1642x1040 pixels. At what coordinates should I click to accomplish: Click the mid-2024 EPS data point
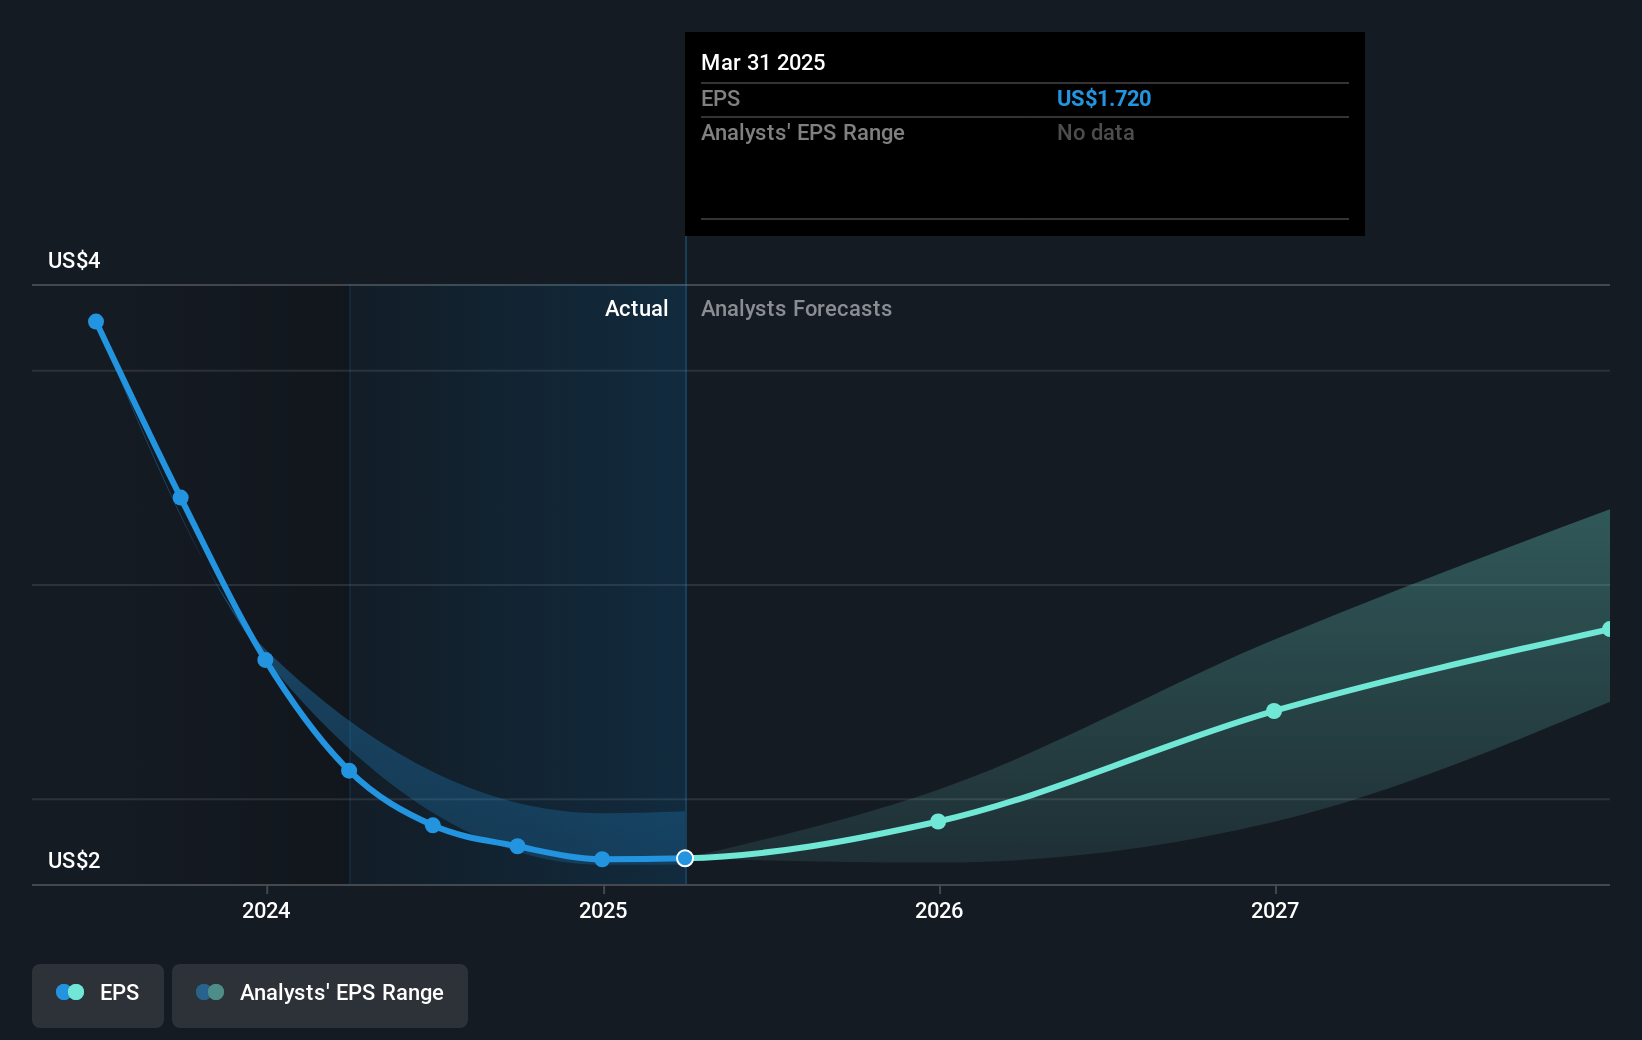click(433, 825)
